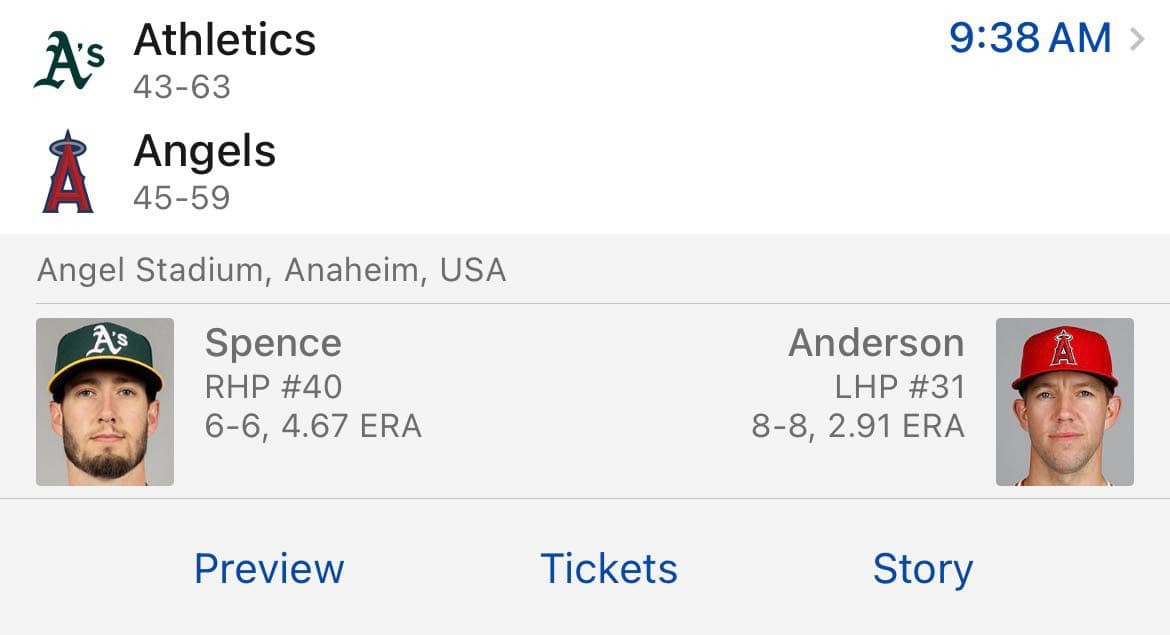This screenshot has width=1170, height=635.
Task: Click Anderson's 8-8, 2.91 ERA stats
Action: 858,427
